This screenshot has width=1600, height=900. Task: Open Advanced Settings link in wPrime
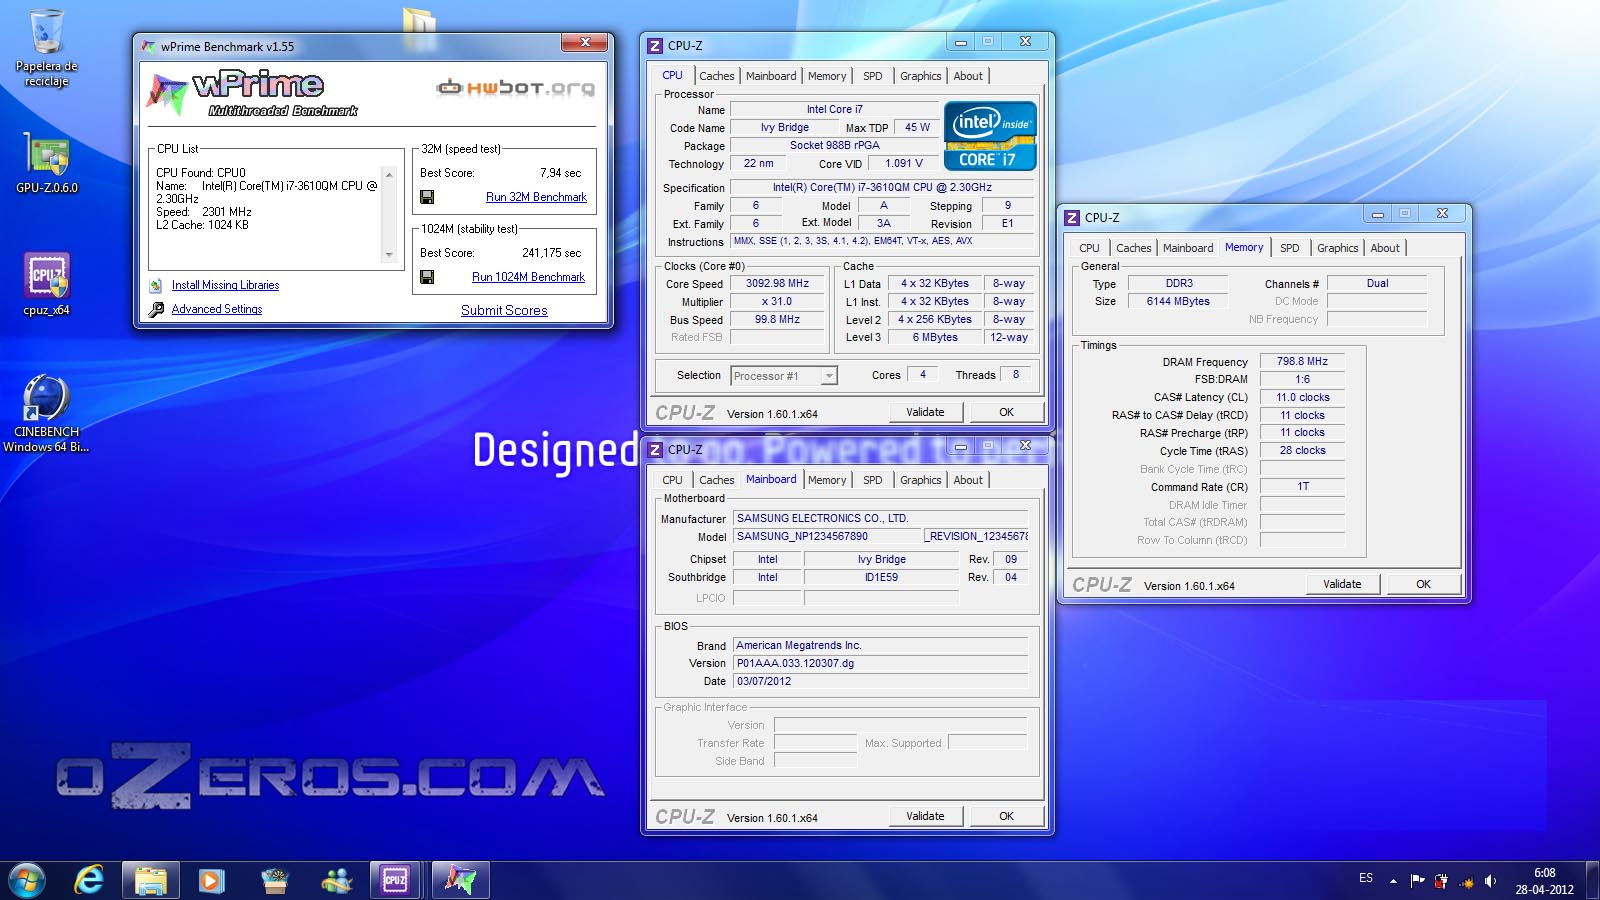tap(217, 309)
